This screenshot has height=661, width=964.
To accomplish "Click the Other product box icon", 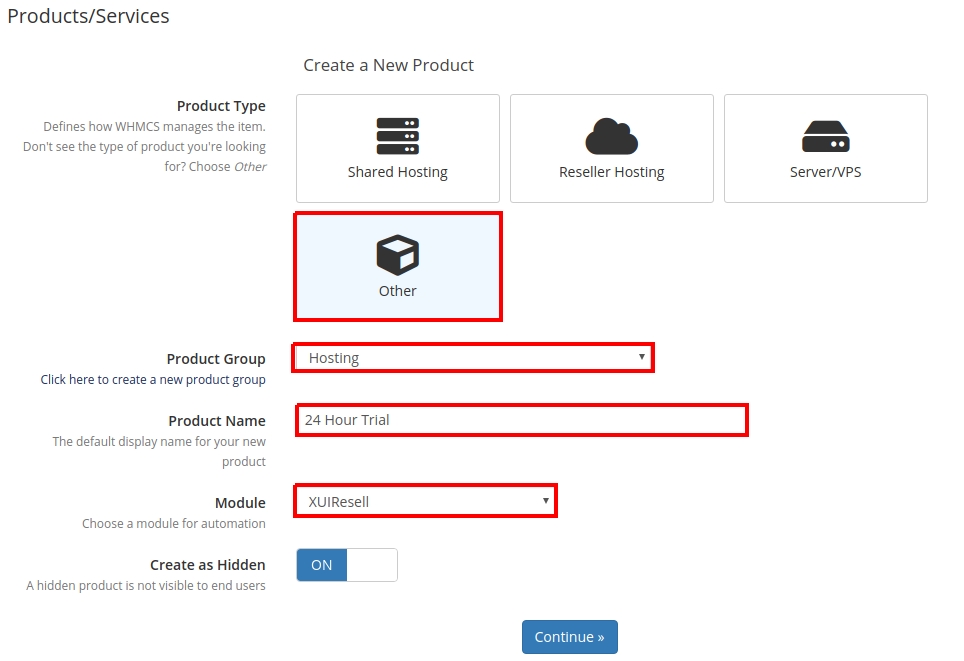I will 397,255.
